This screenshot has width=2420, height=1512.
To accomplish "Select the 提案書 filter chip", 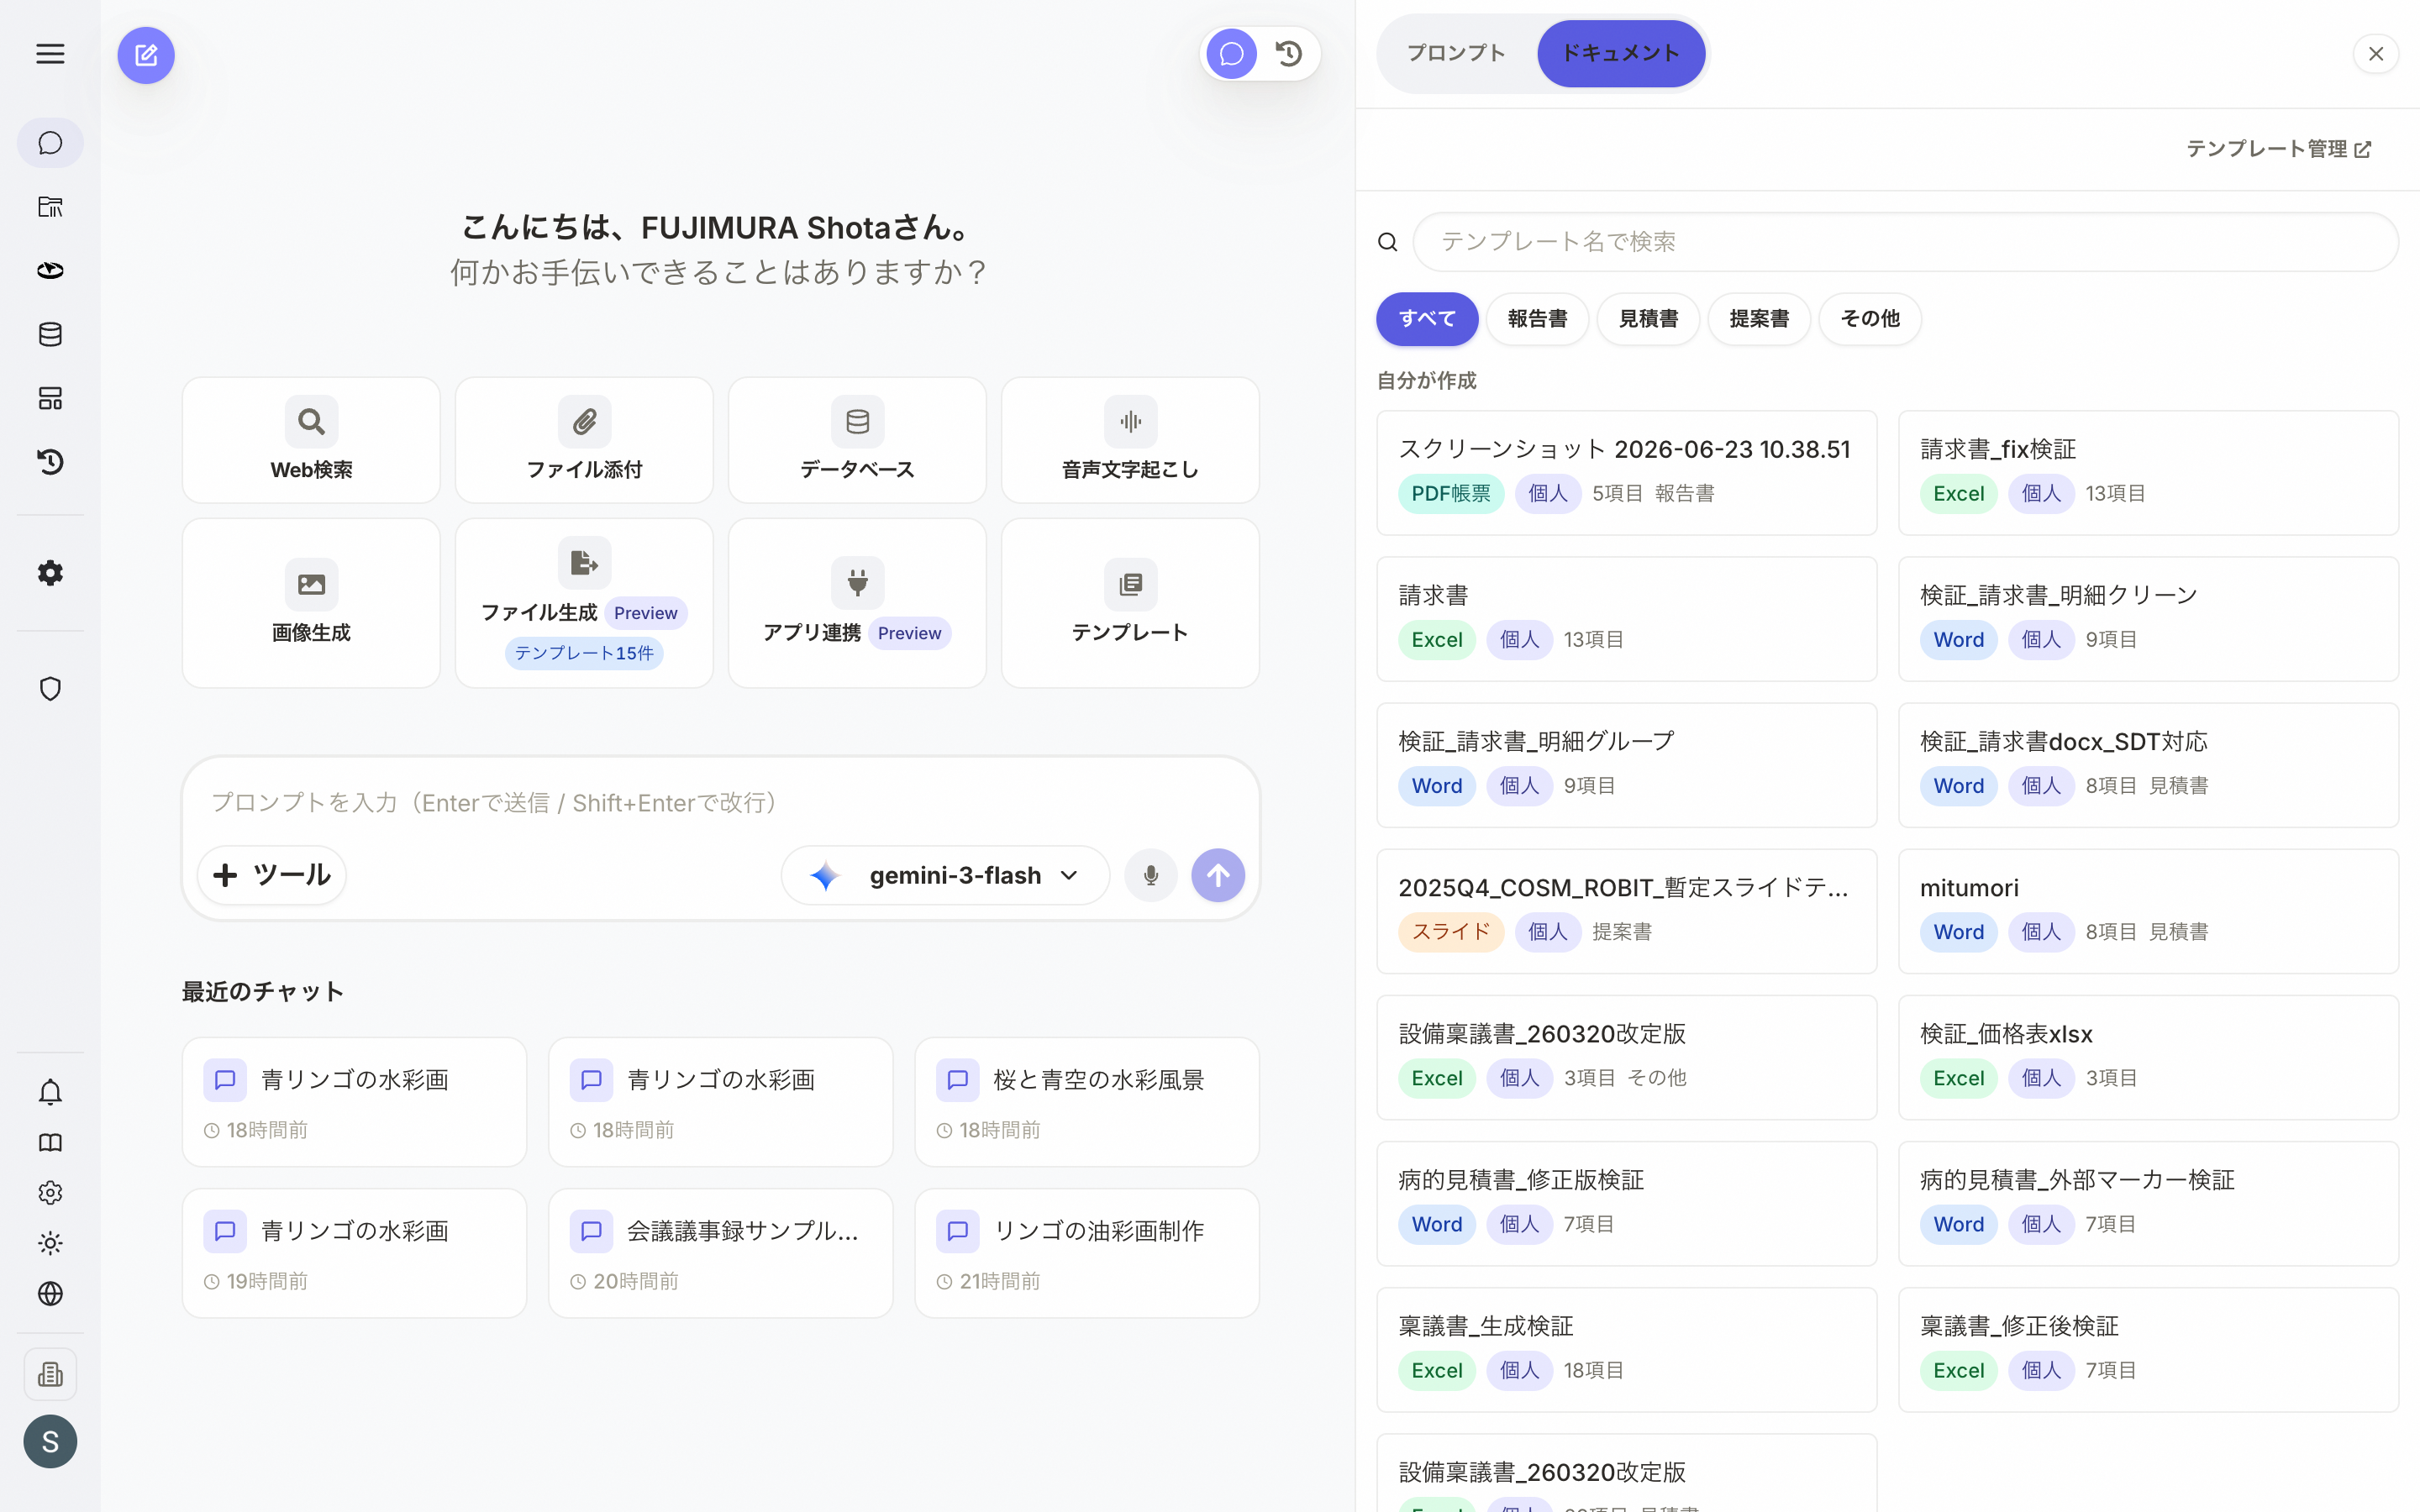I will point(1759,318).
